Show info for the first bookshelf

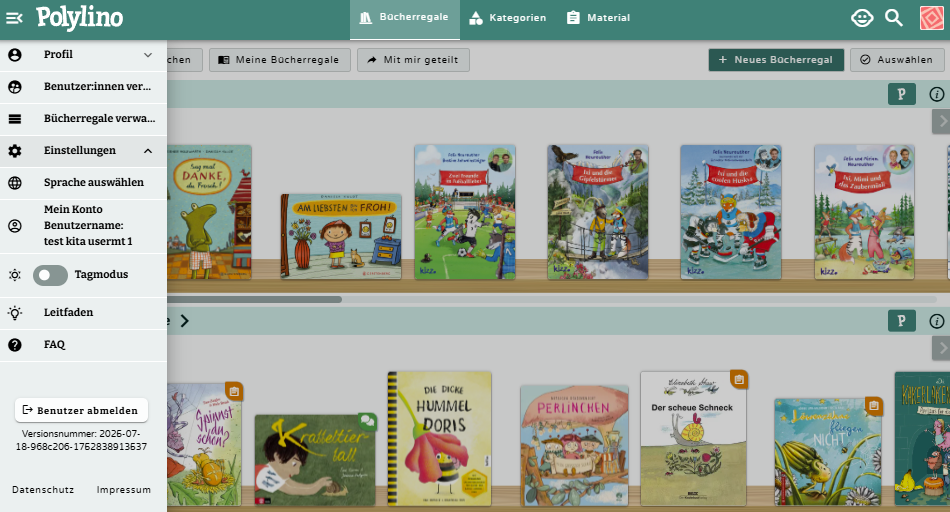point(937,94)
